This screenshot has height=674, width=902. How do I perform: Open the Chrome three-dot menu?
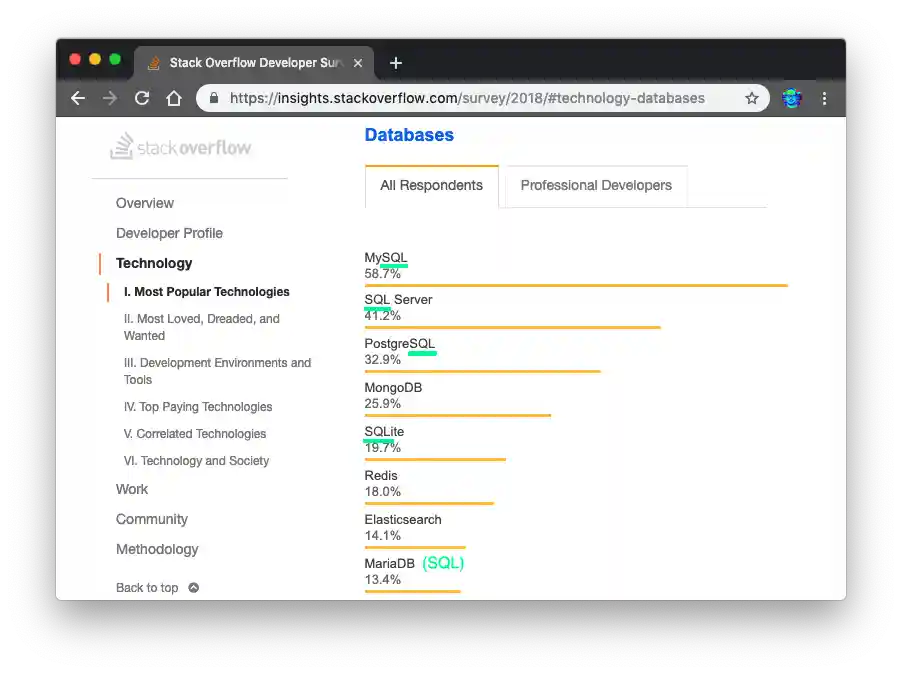[x=824, y=98]
